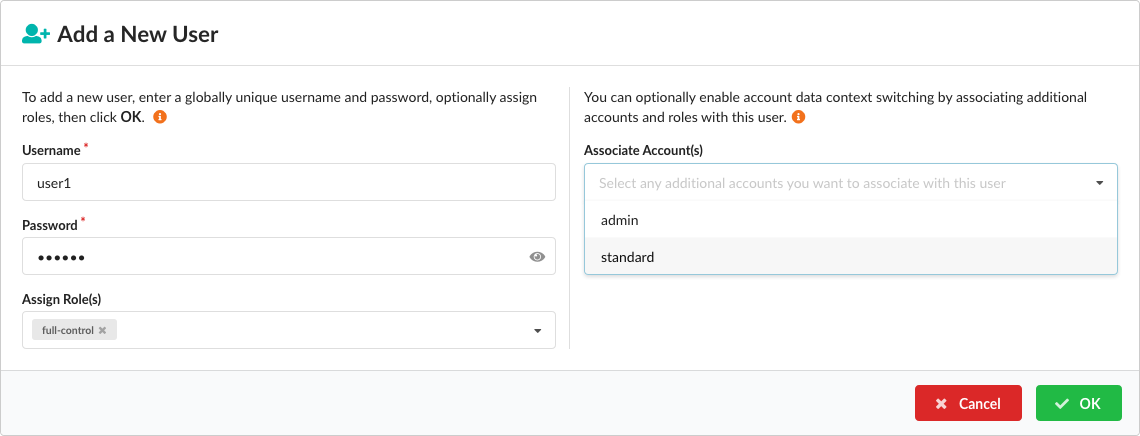Click the add-user icon in the dialog header
This screenshot has height=436, width=1140.
coord(36,34)
